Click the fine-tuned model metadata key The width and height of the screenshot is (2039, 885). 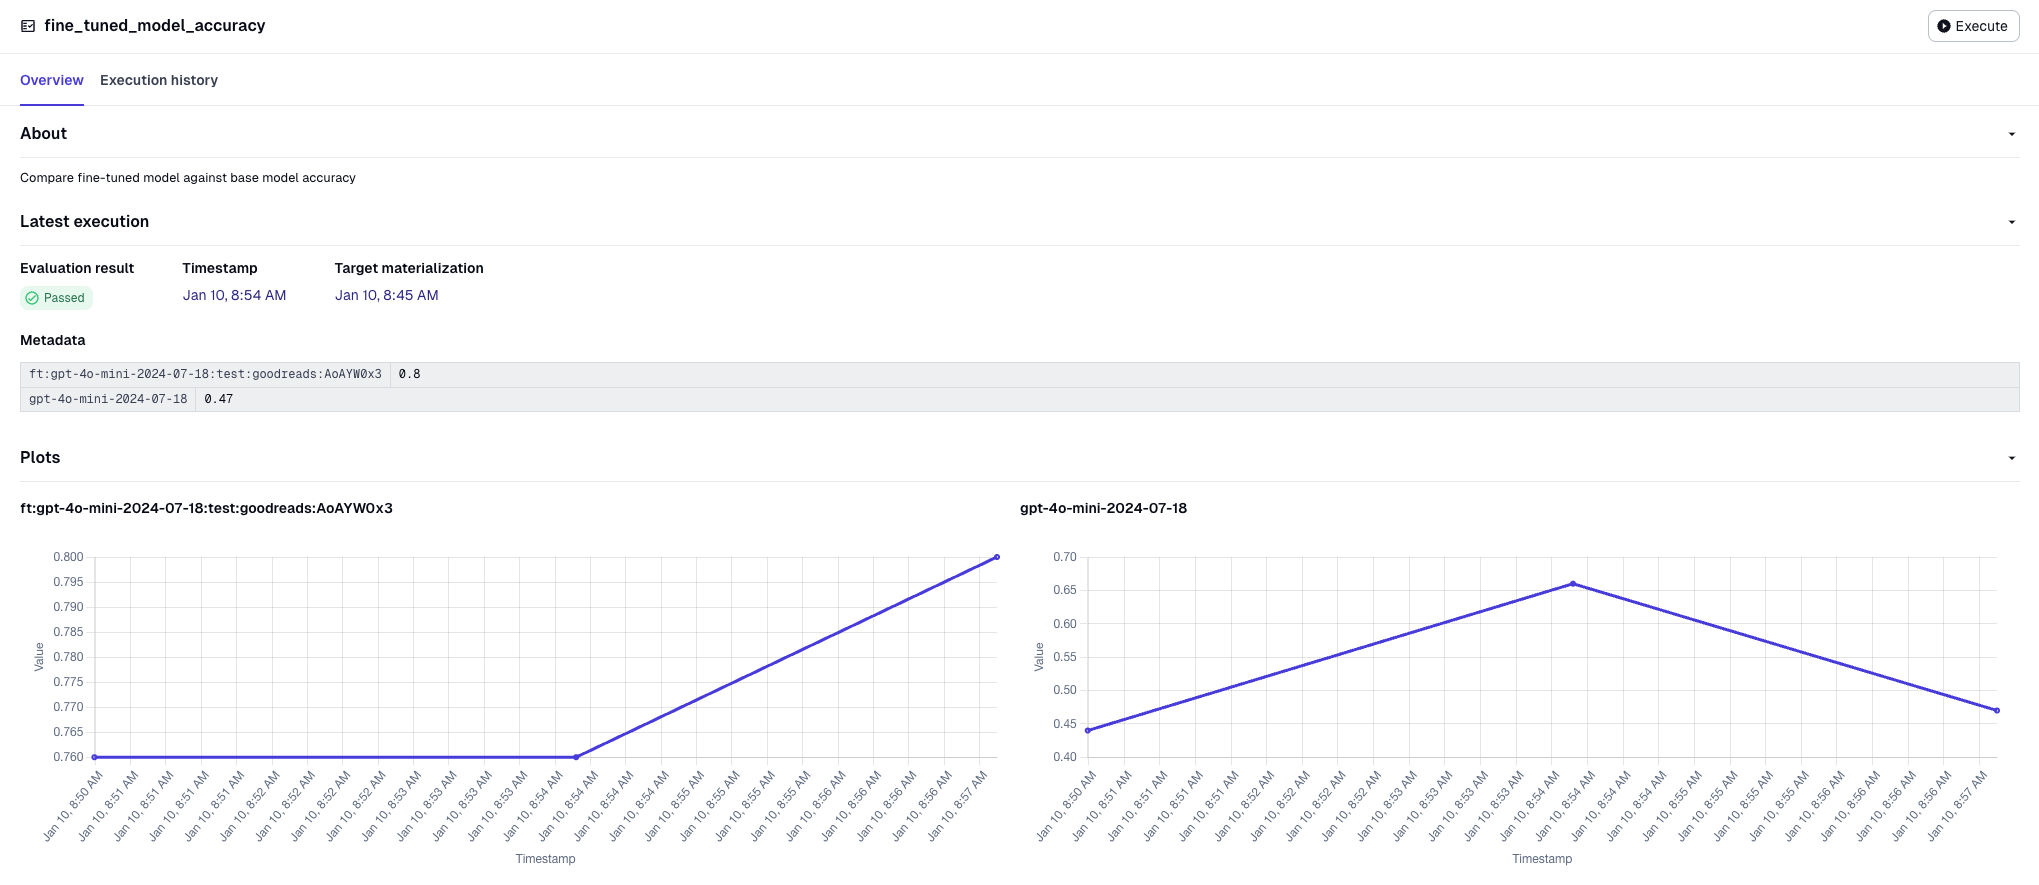[205, 374]
